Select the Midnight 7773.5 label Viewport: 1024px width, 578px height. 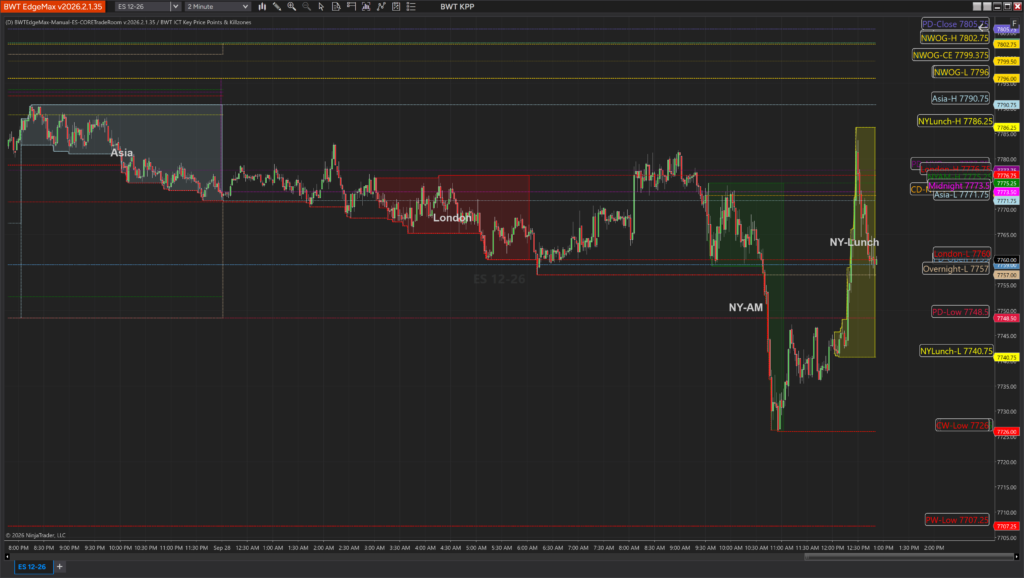coord(958,186)
